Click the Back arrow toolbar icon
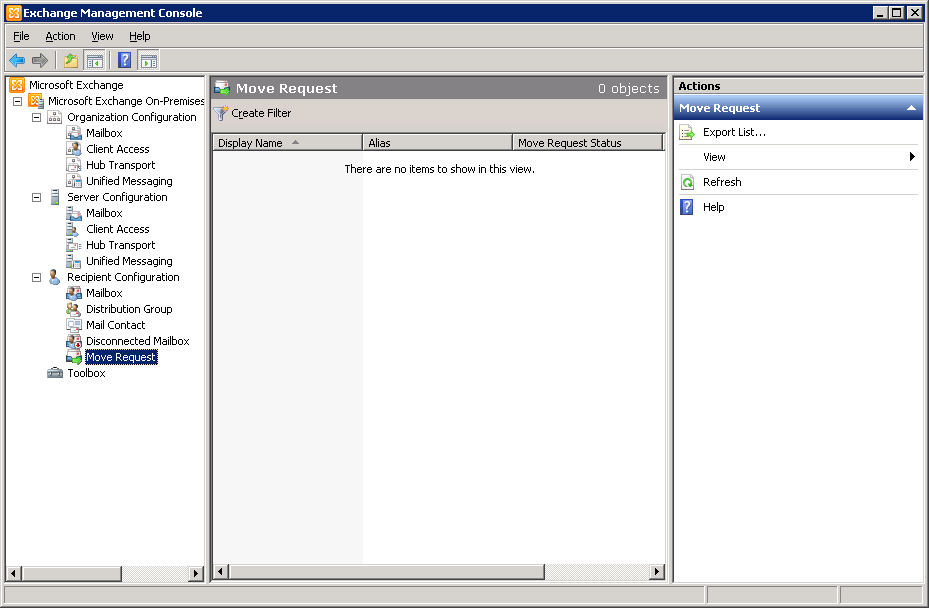 (x=17, y=60)
